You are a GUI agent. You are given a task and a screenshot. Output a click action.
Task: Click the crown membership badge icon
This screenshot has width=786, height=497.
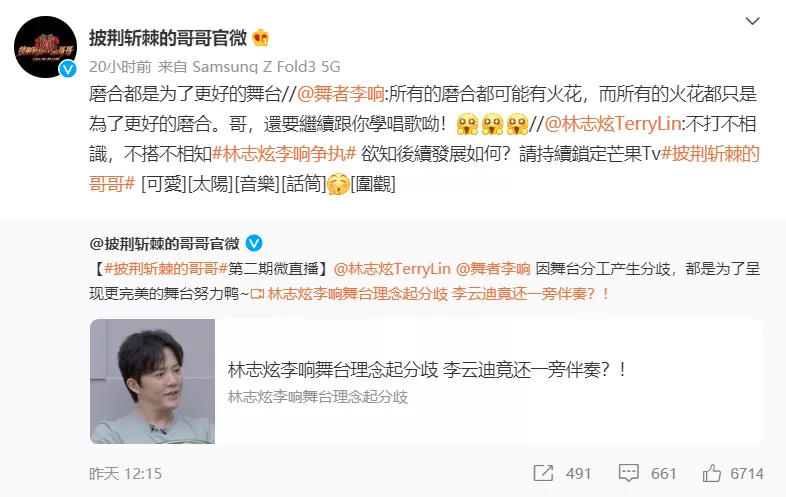(x=261, y=38)
